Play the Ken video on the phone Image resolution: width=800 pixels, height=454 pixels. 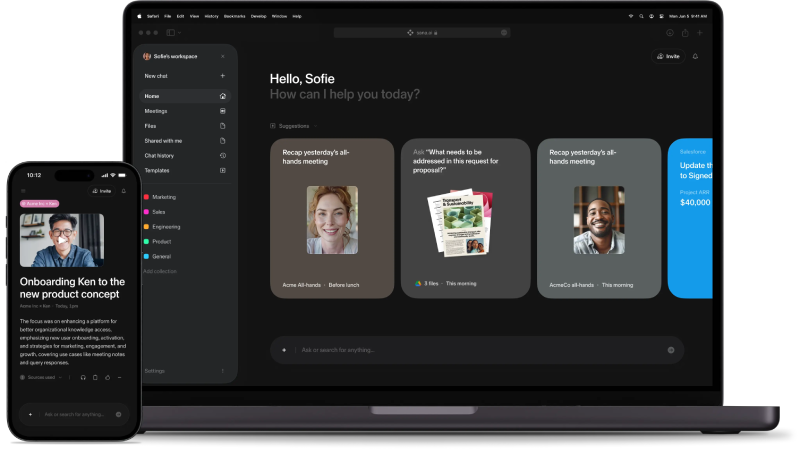(62, 240)
